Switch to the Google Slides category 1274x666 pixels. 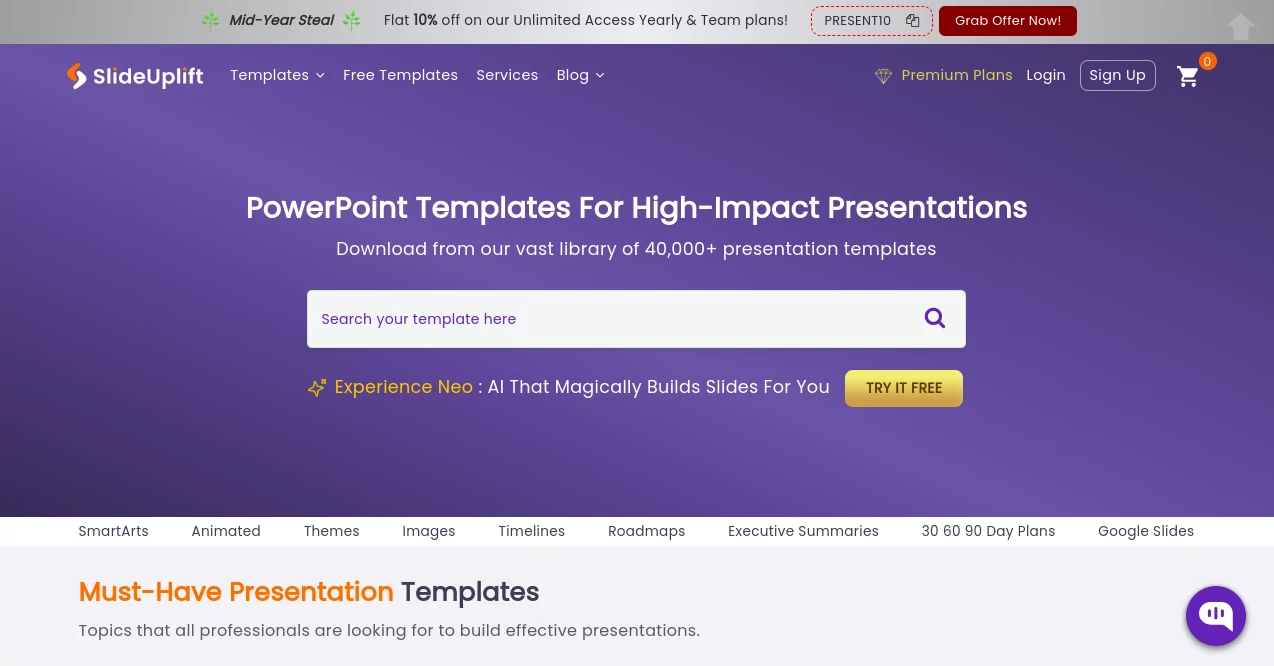[1146, 531]
